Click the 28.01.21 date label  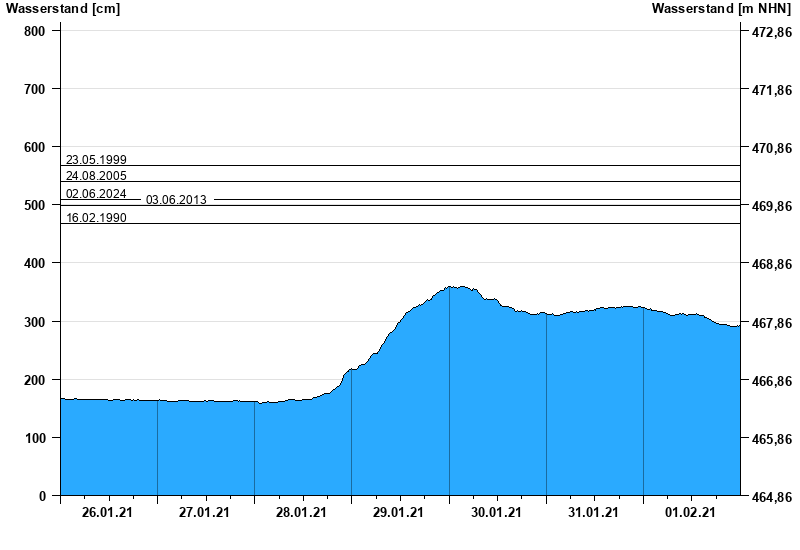coord(301,513)
